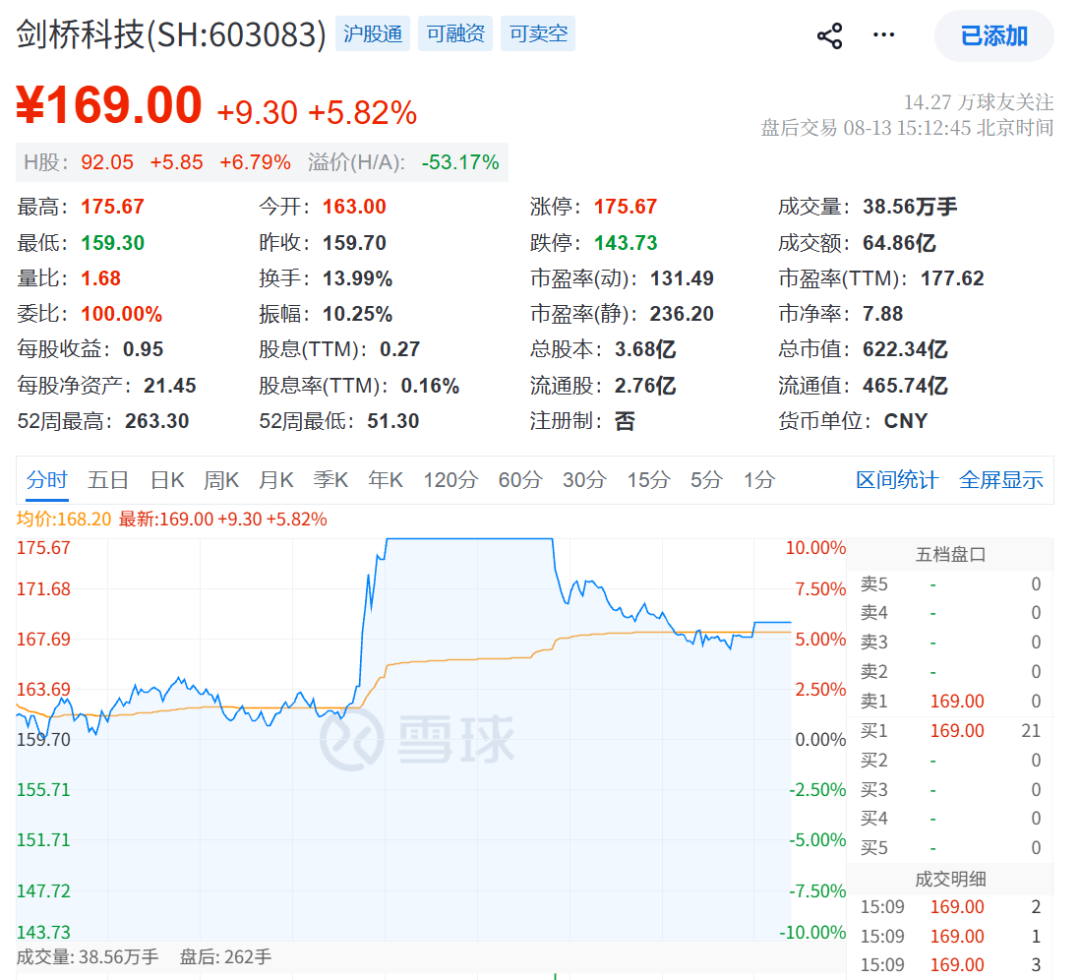The image size is (1080, 980).
Task: Switch to the 60分 chart
Action: tap(521, 480)
